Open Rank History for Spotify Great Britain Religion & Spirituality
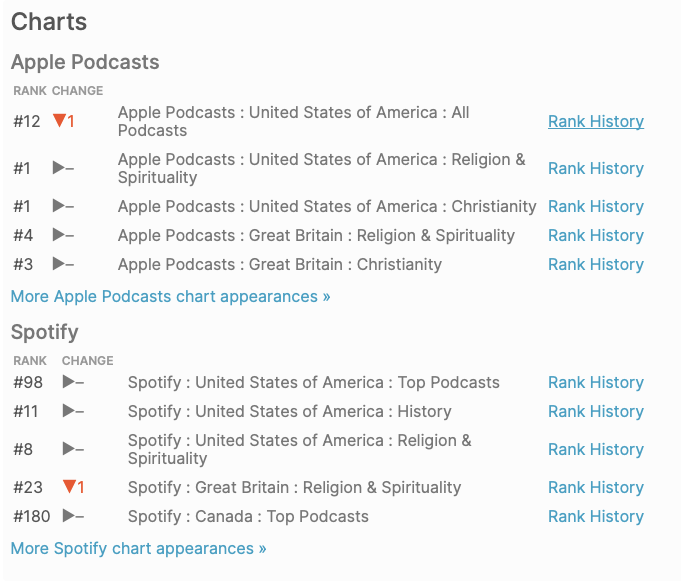 [x=595, y=487]
